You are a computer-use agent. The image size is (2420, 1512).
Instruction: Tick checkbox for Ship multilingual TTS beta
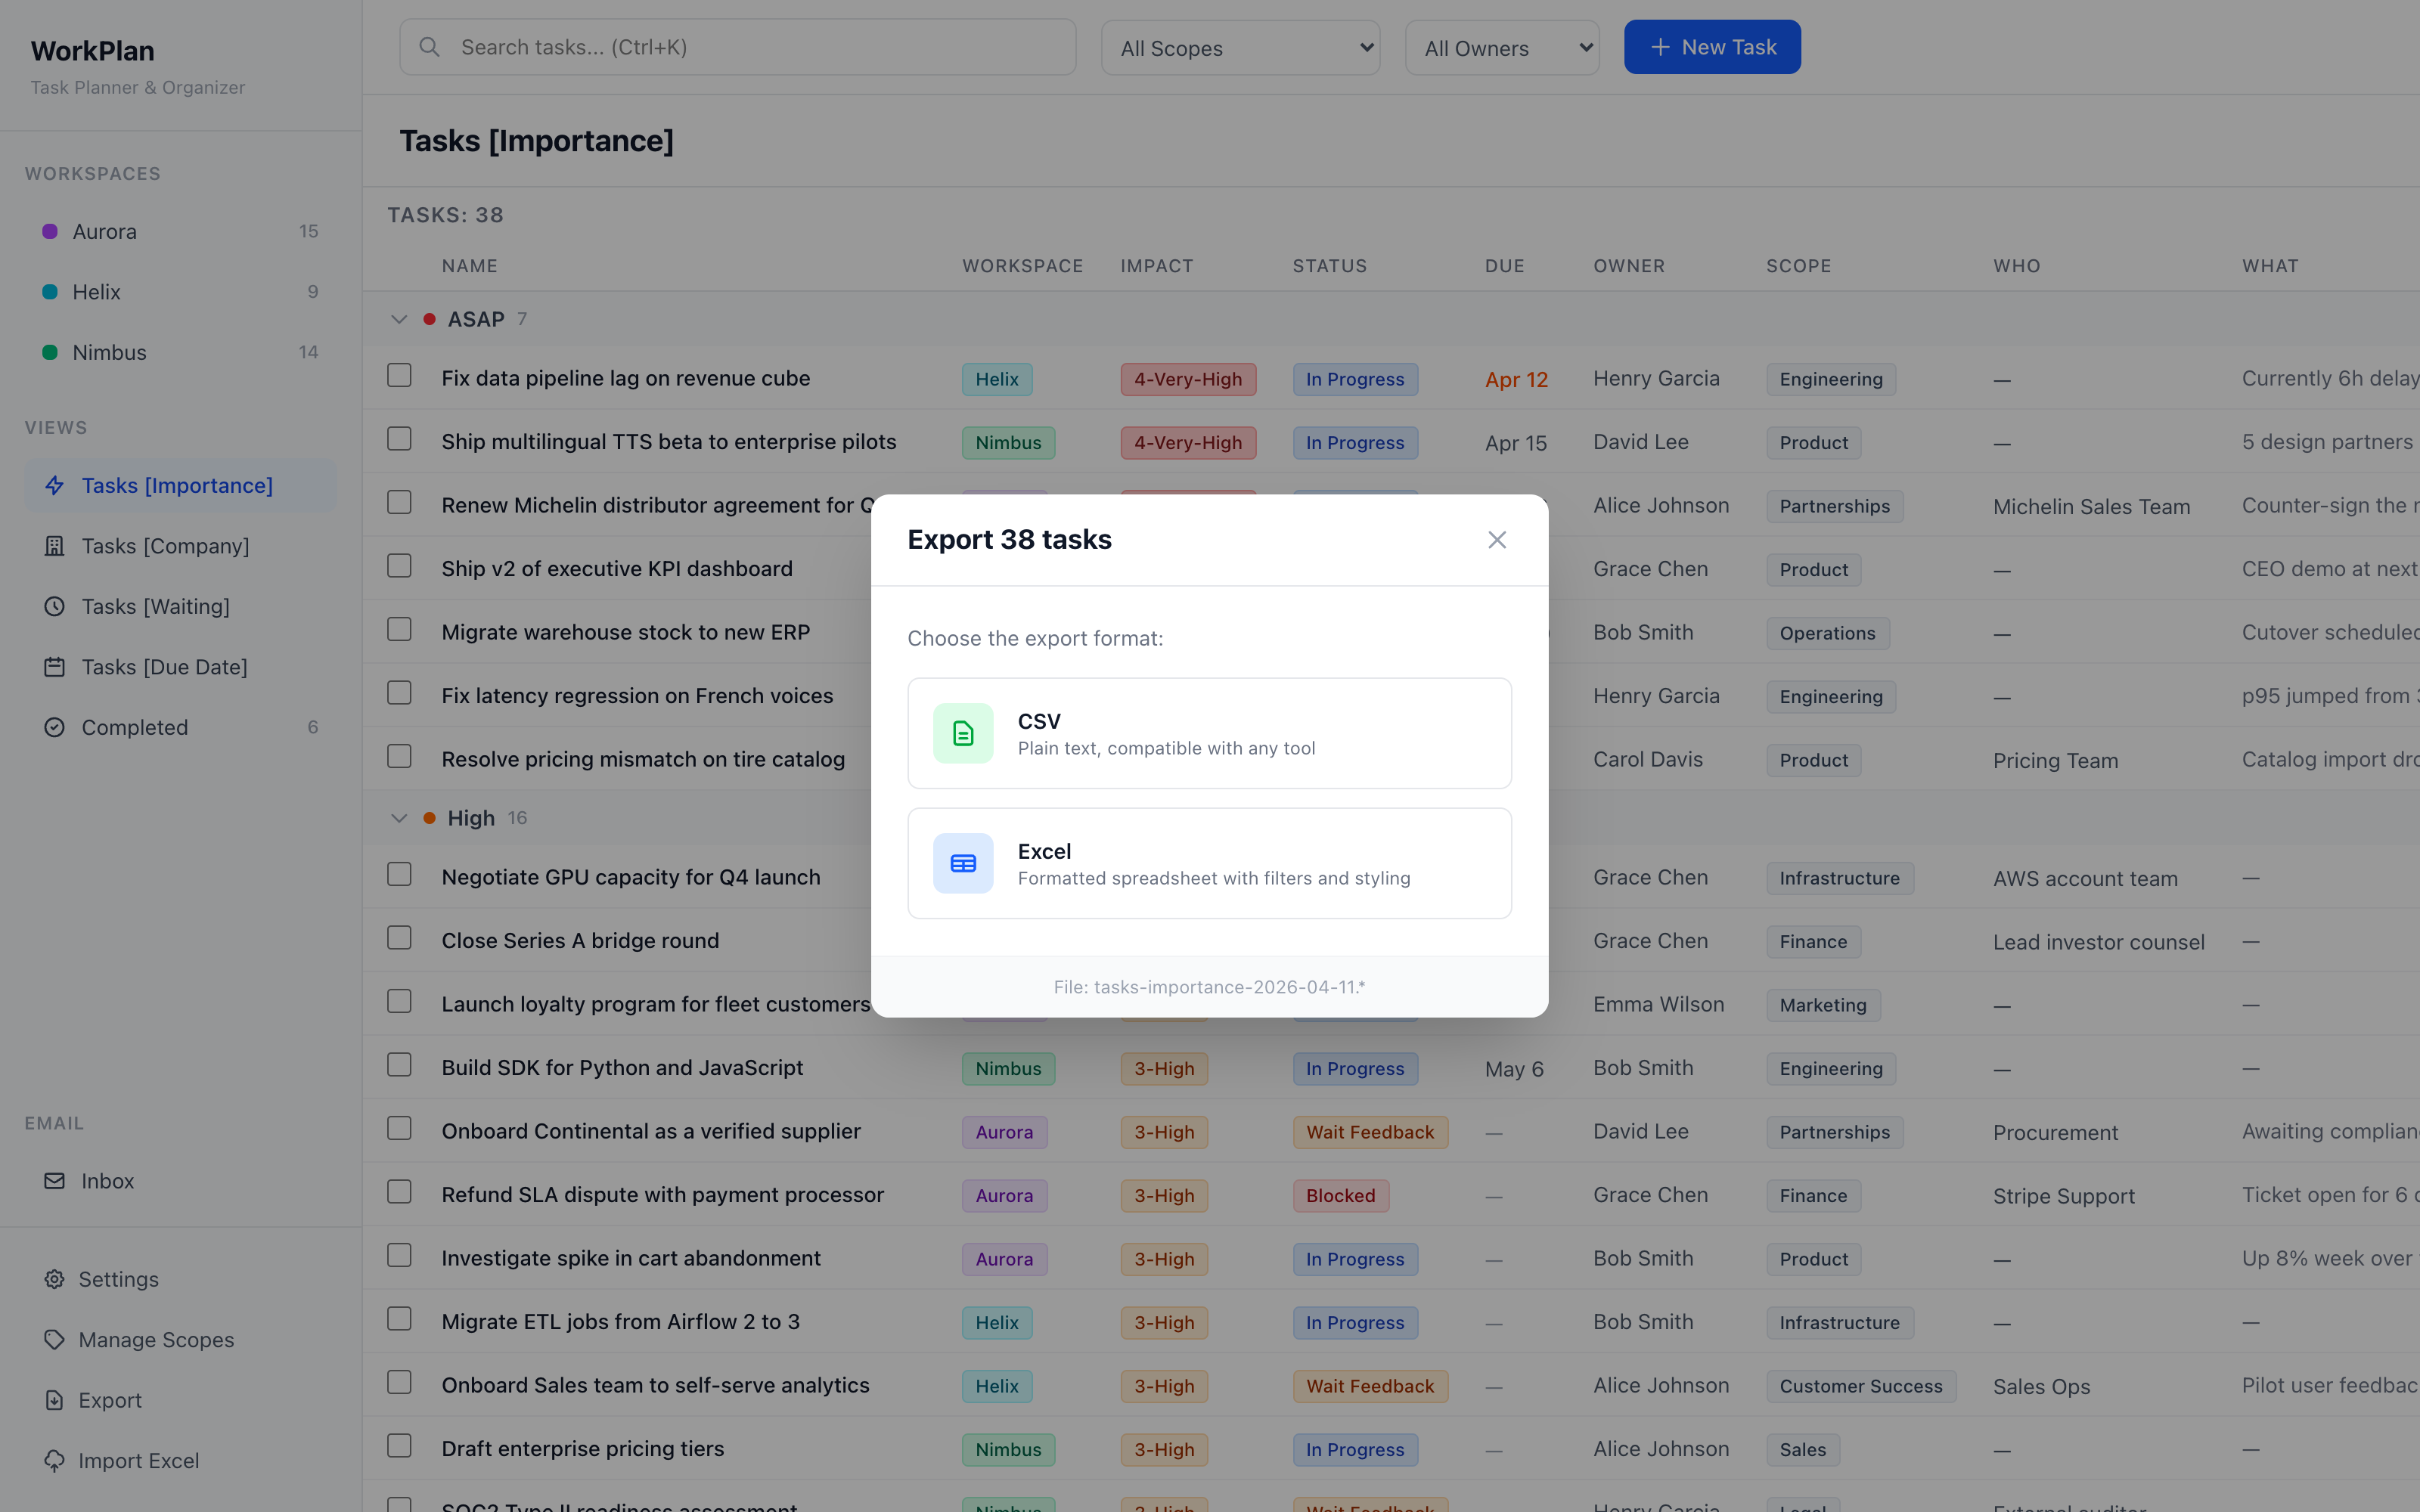399,439
